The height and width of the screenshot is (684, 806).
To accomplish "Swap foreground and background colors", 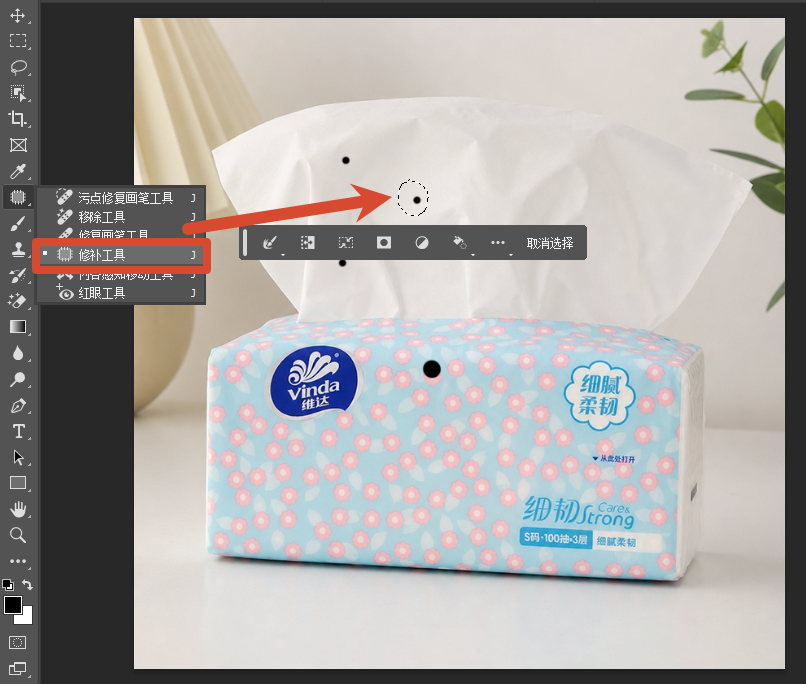I will pos(28,585).
